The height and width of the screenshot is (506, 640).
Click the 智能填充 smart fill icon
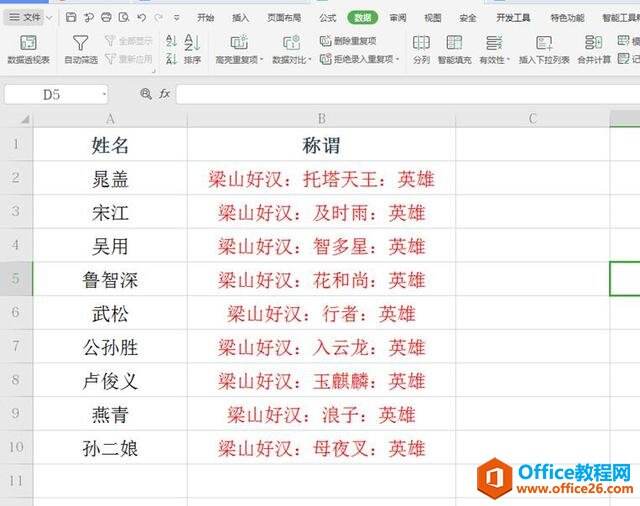click(x=454, y=42)
